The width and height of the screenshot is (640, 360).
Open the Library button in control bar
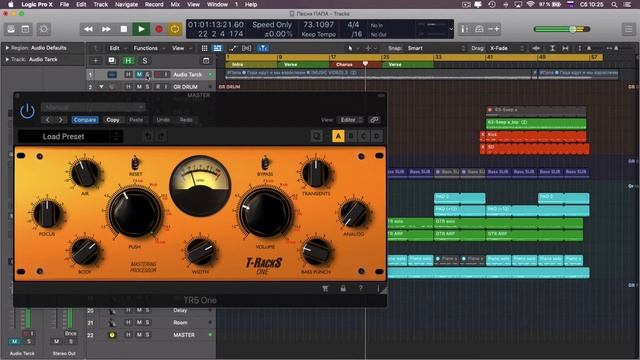(11, 29)
